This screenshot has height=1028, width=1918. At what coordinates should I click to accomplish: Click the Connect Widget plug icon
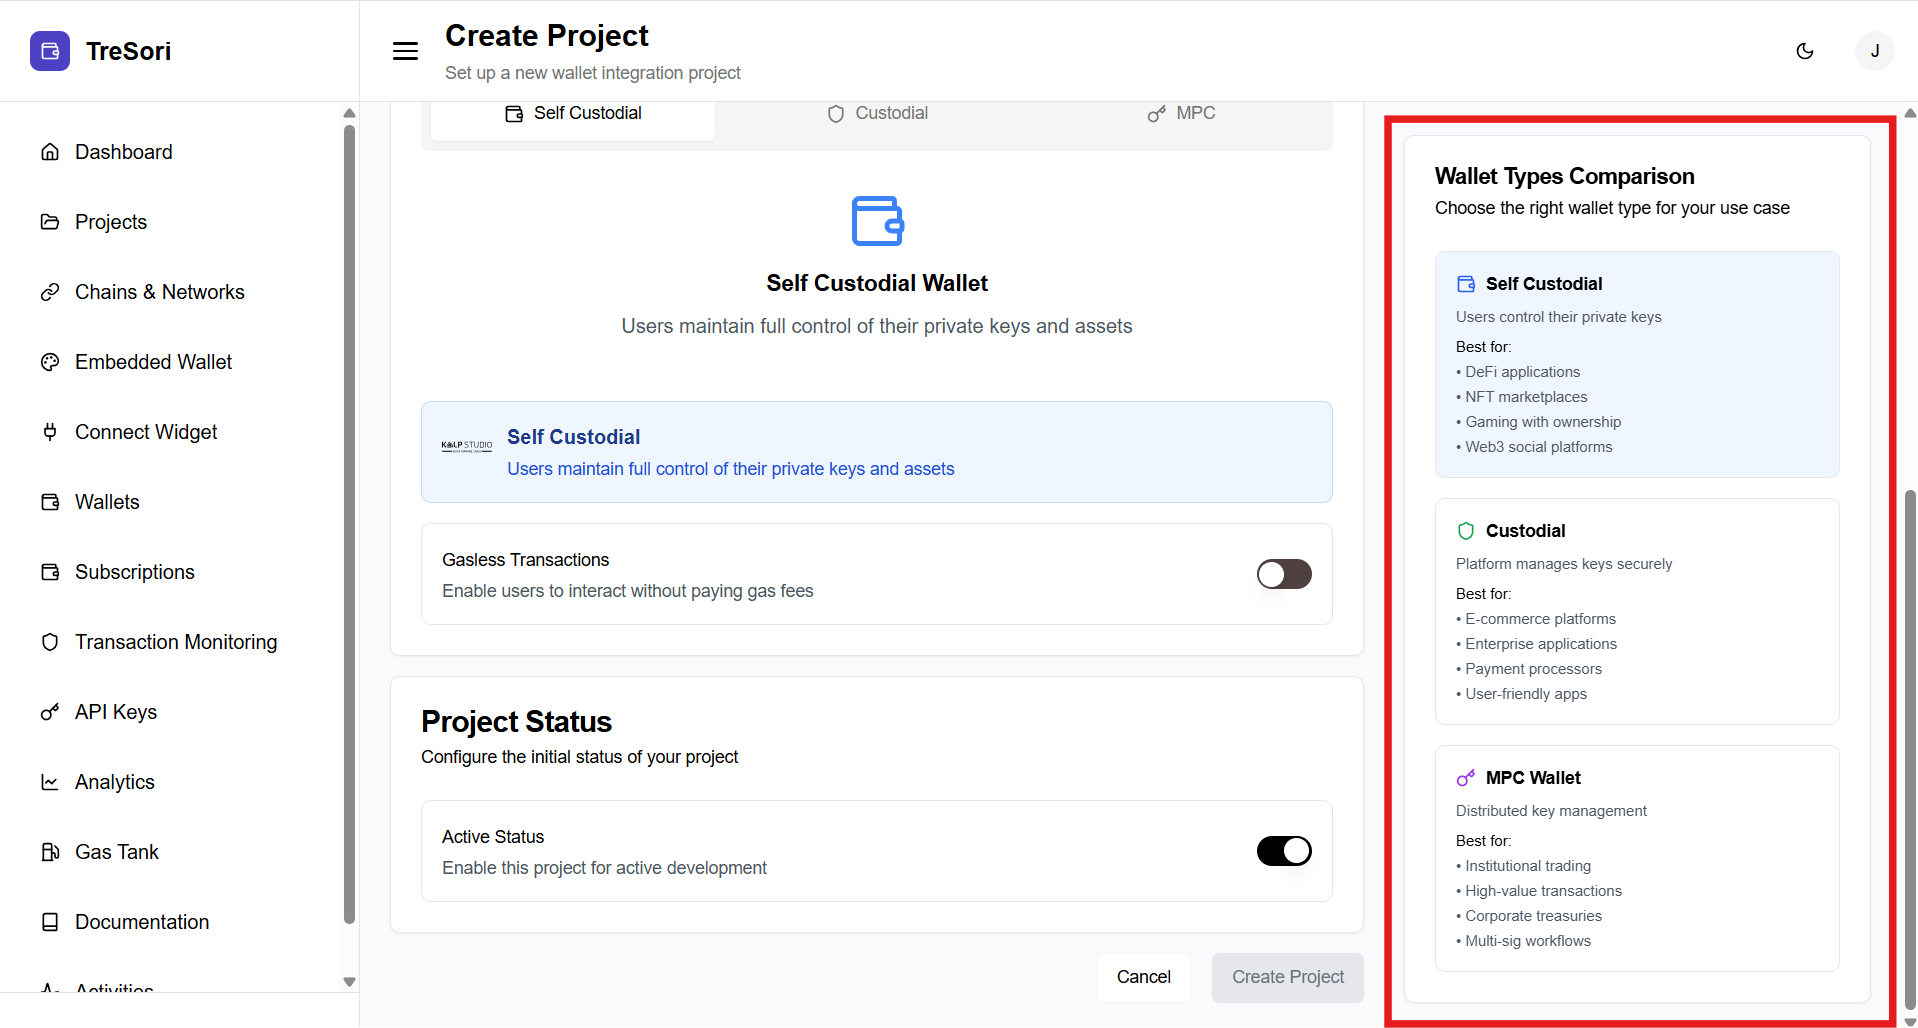point(50,432)
